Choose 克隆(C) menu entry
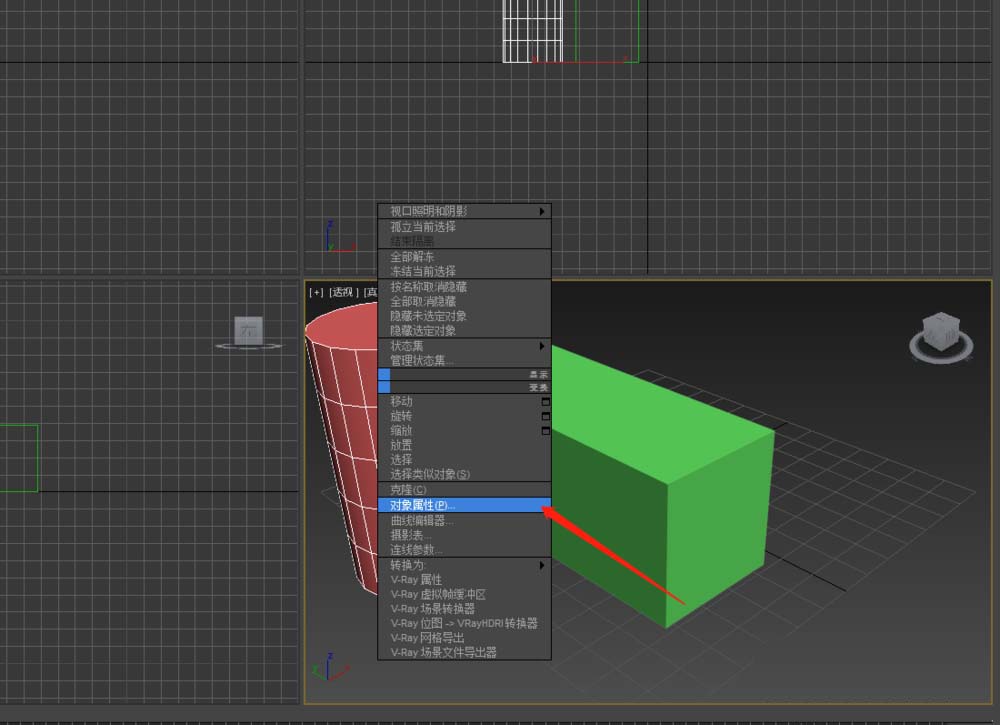 464,490
